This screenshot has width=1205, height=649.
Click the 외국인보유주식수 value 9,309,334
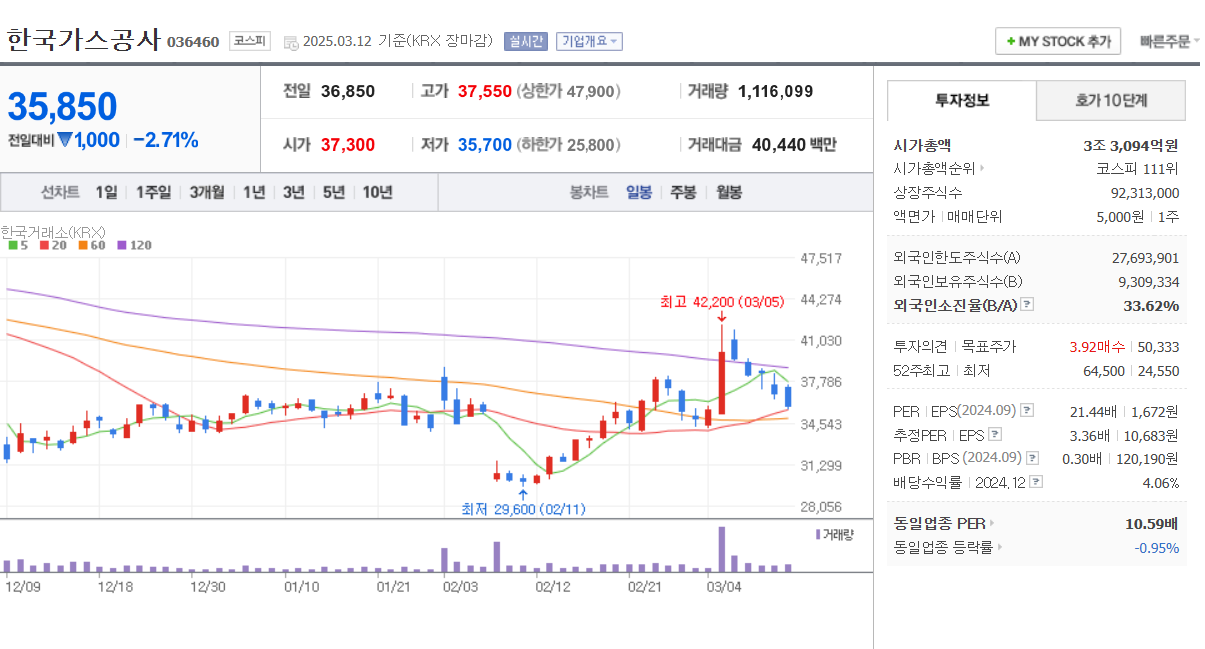pos(1149,281)
